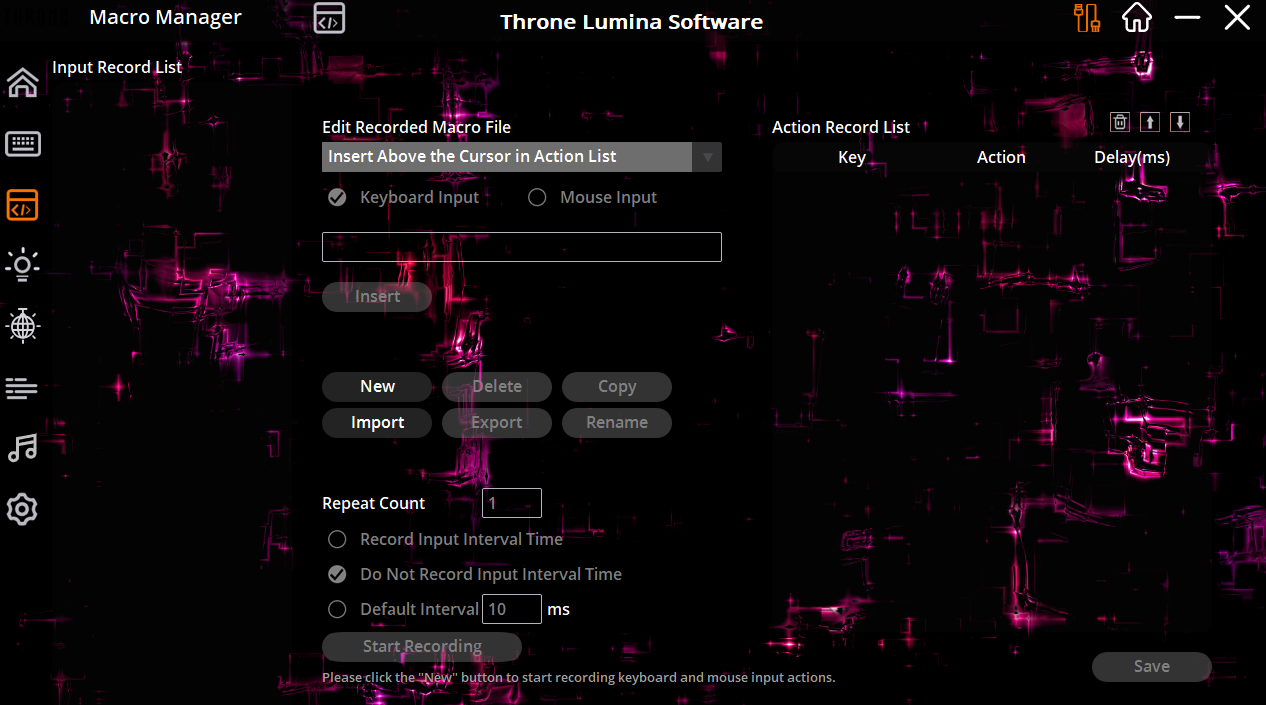Click the Key column header

(x=852, y=157)
